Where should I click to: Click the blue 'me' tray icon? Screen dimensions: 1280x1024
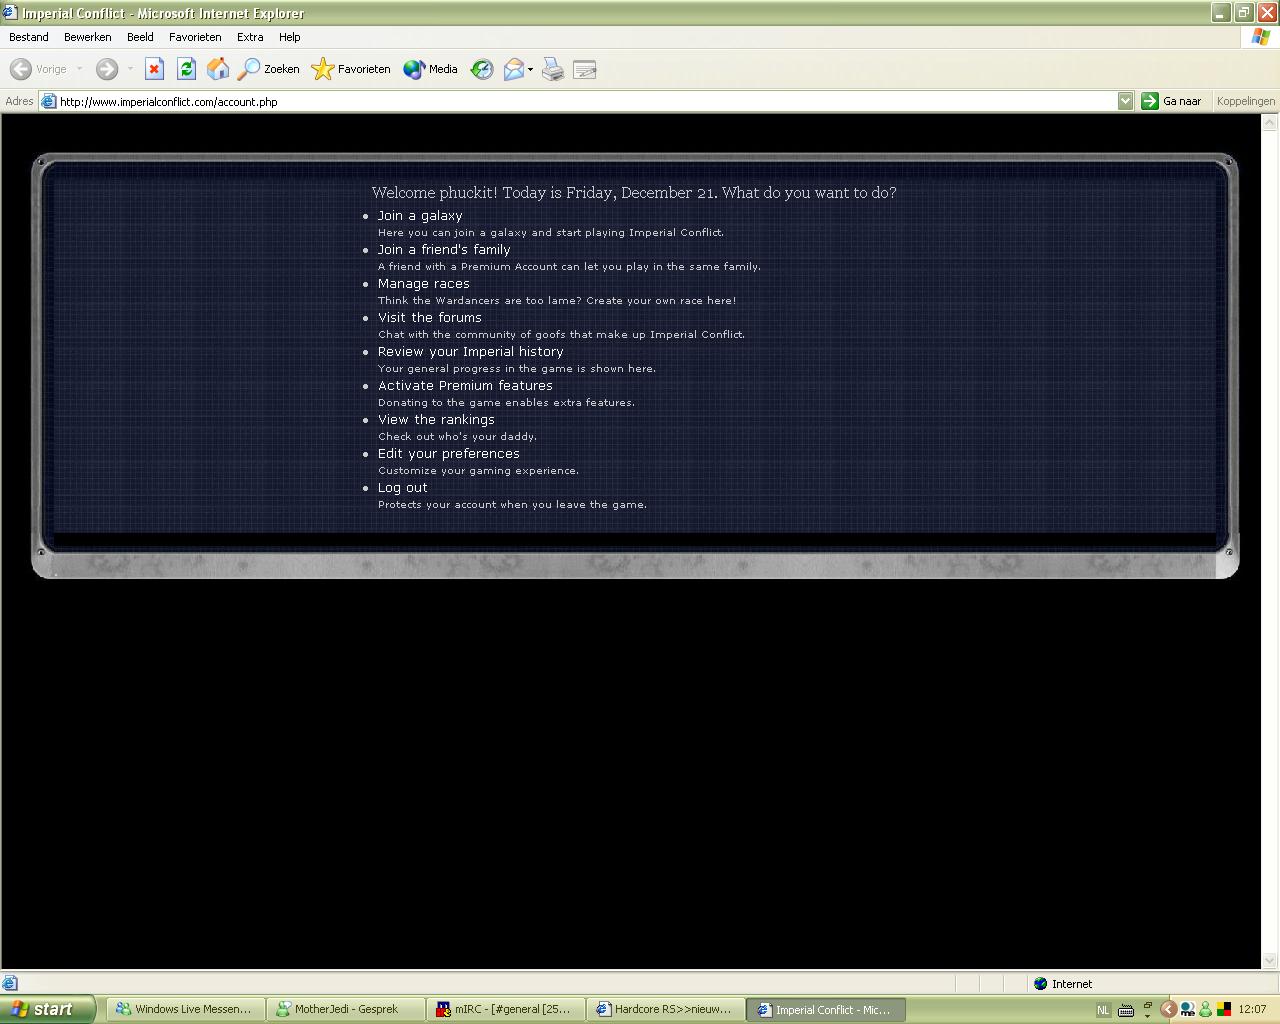tap(1187, 1010)
